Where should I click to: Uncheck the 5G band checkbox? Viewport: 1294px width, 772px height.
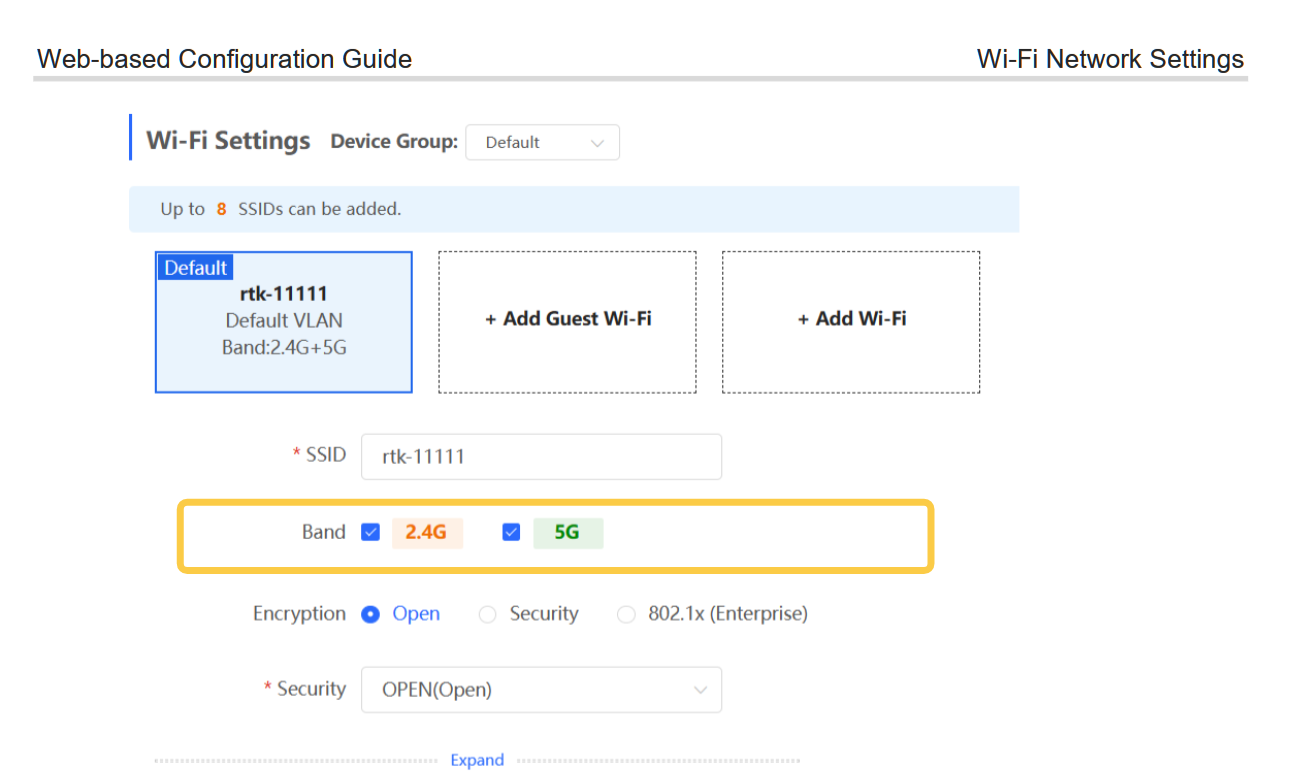[x=512, y=533]
